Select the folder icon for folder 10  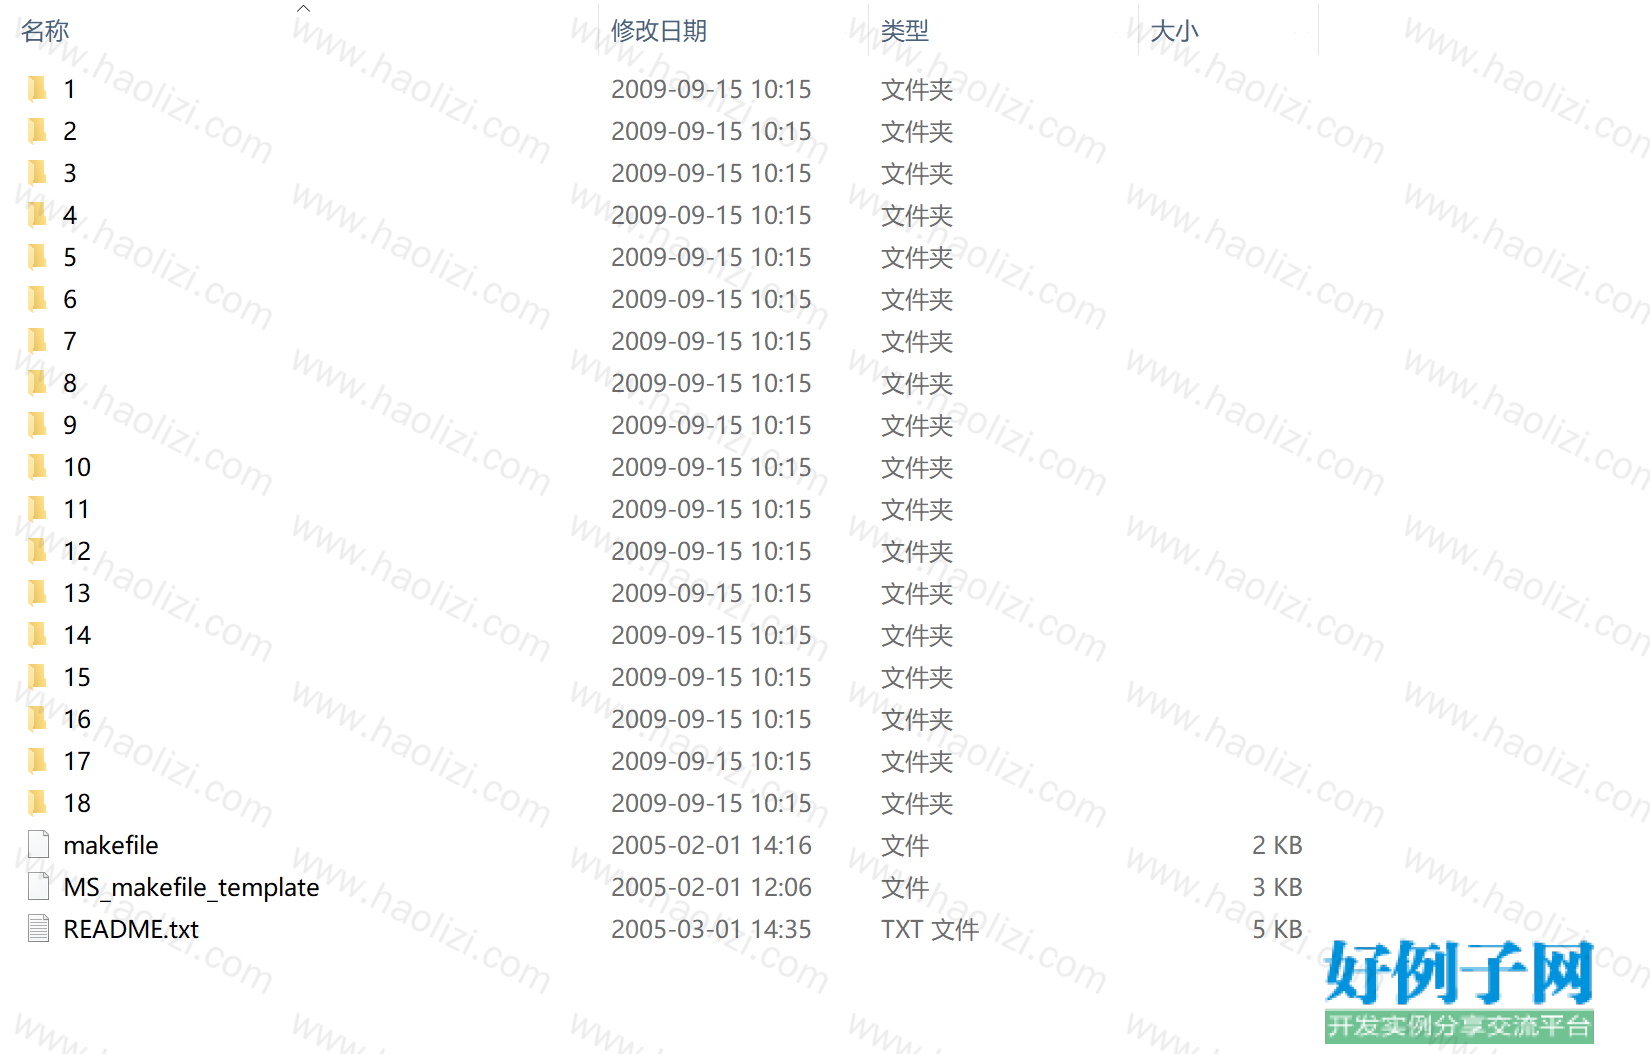[37, 467]
